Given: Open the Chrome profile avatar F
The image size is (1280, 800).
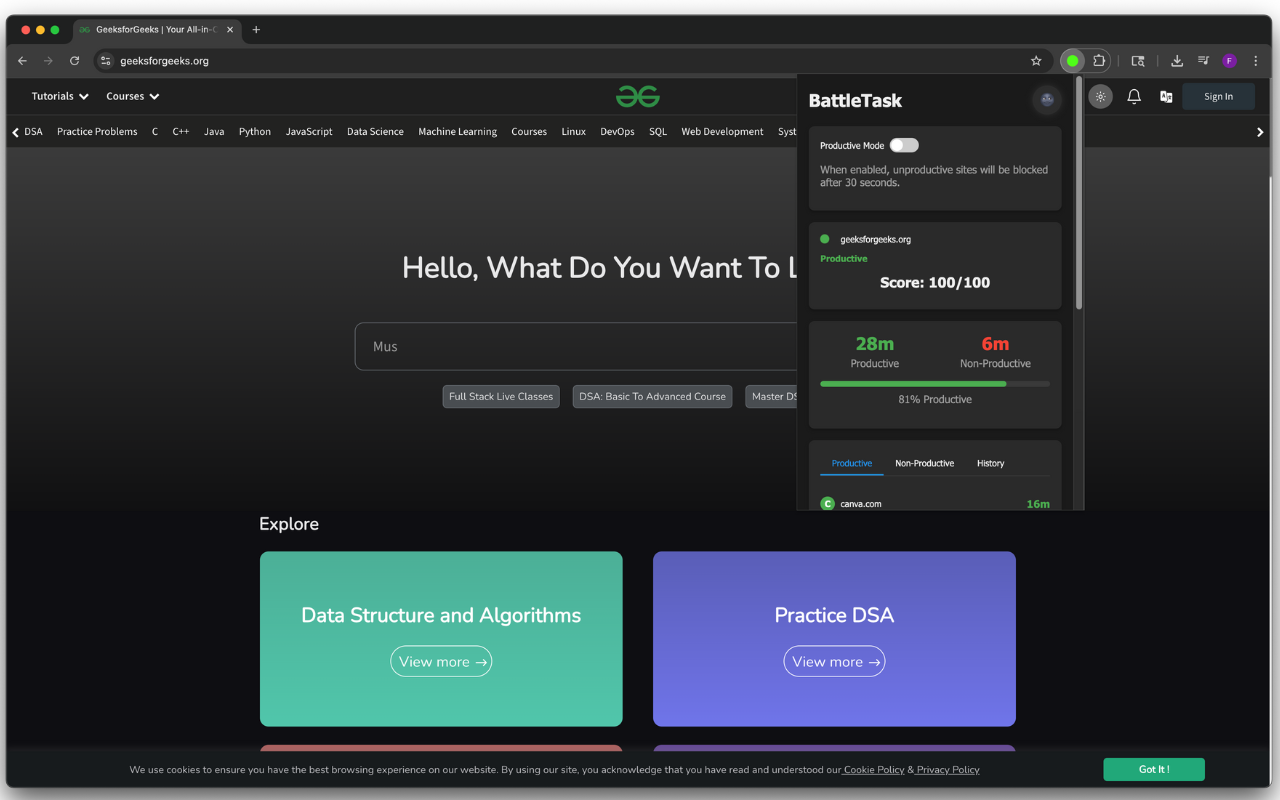Looking at the screenshot, I should point(1229,61).
